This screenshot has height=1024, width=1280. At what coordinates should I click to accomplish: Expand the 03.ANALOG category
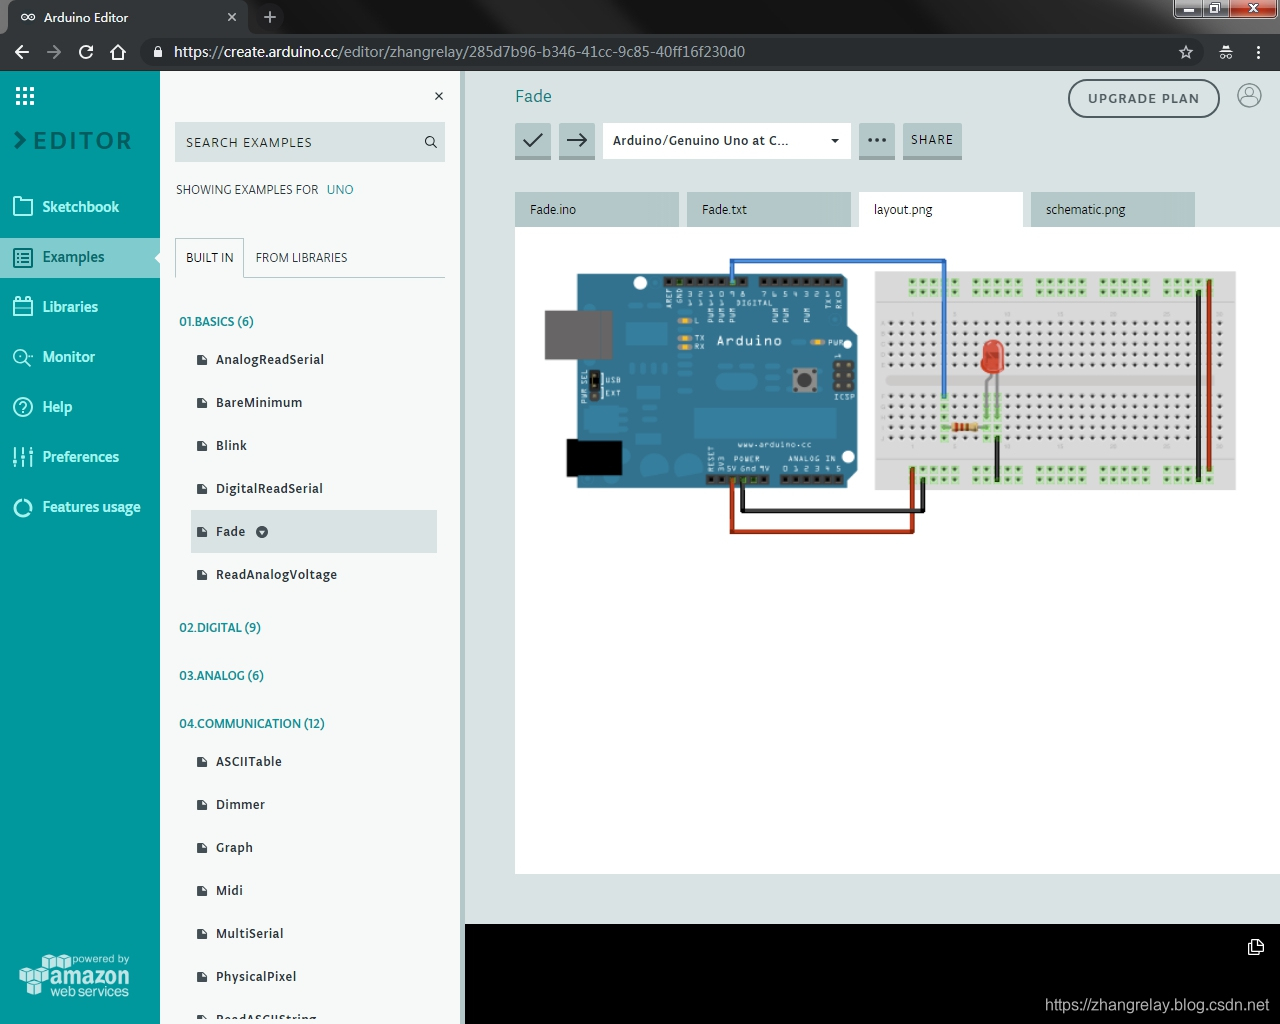tap(221, 675)
